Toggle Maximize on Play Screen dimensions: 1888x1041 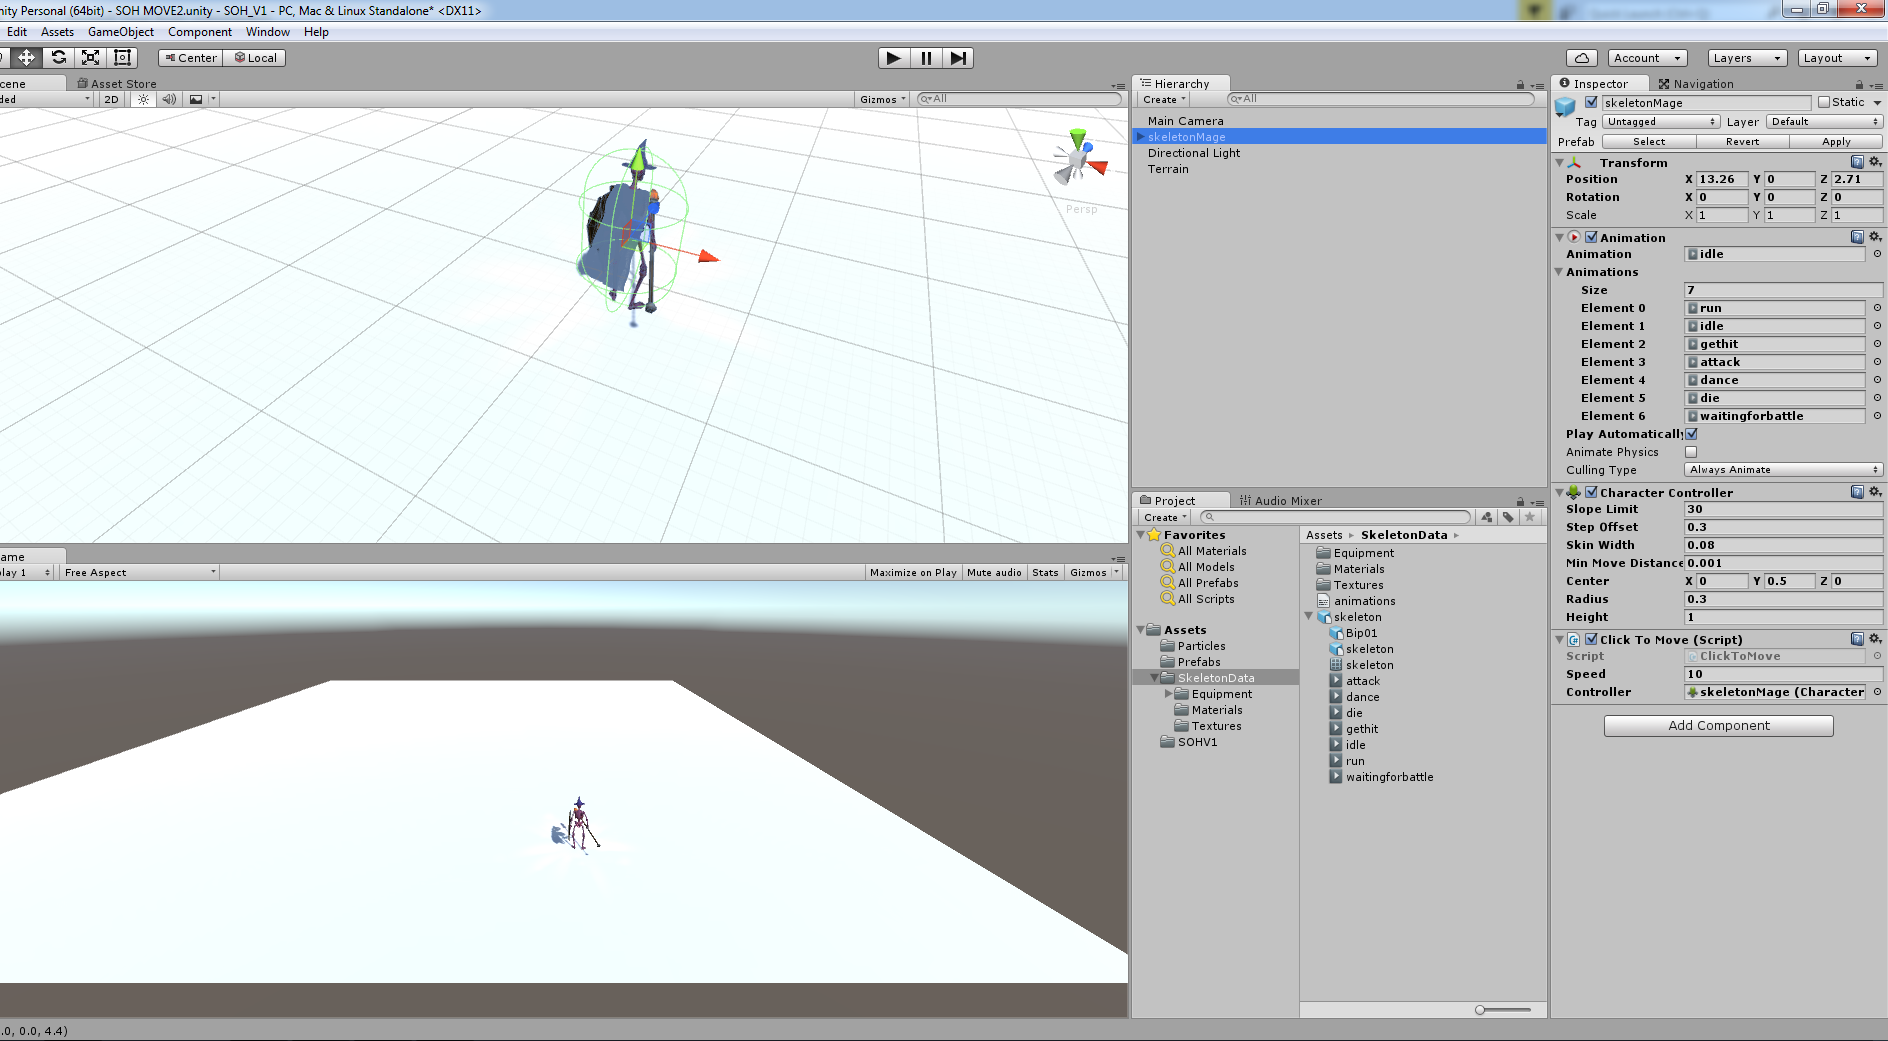coord(913,572)
